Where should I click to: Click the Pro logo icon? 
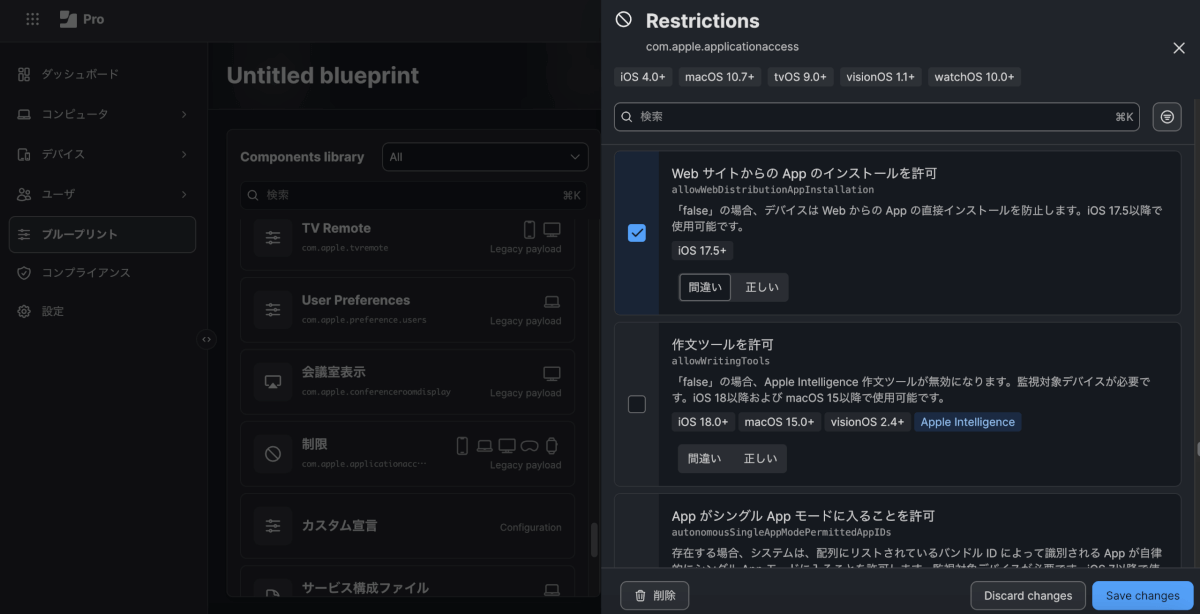point(68,19)
